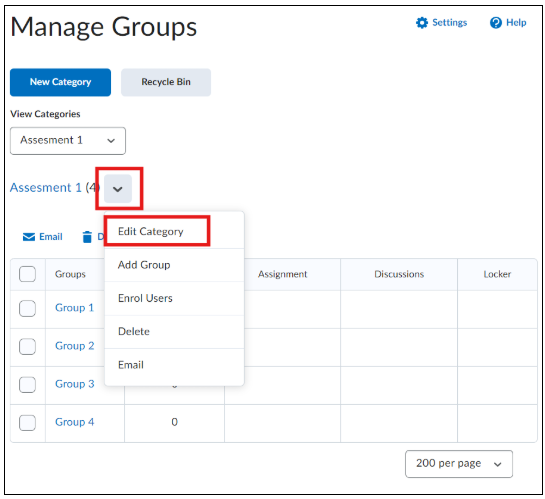Click the Delete trash can icon
The width and height of the screenshot is (545, 499).
point(87,237)
